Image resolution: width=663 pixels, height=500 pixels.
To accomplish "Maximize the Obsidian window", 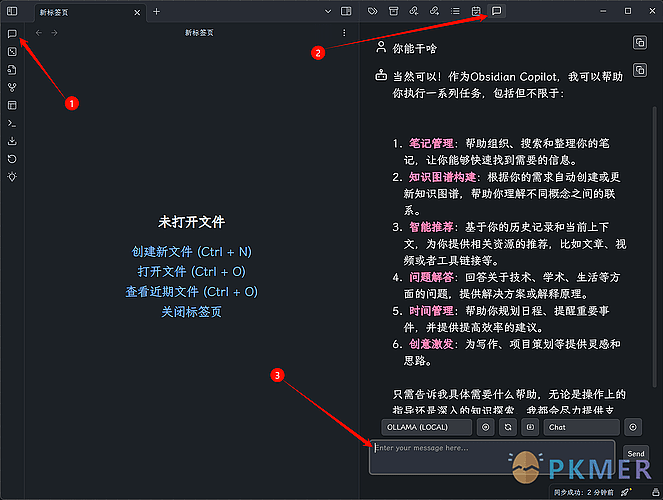I will click(x=628, y=11).
